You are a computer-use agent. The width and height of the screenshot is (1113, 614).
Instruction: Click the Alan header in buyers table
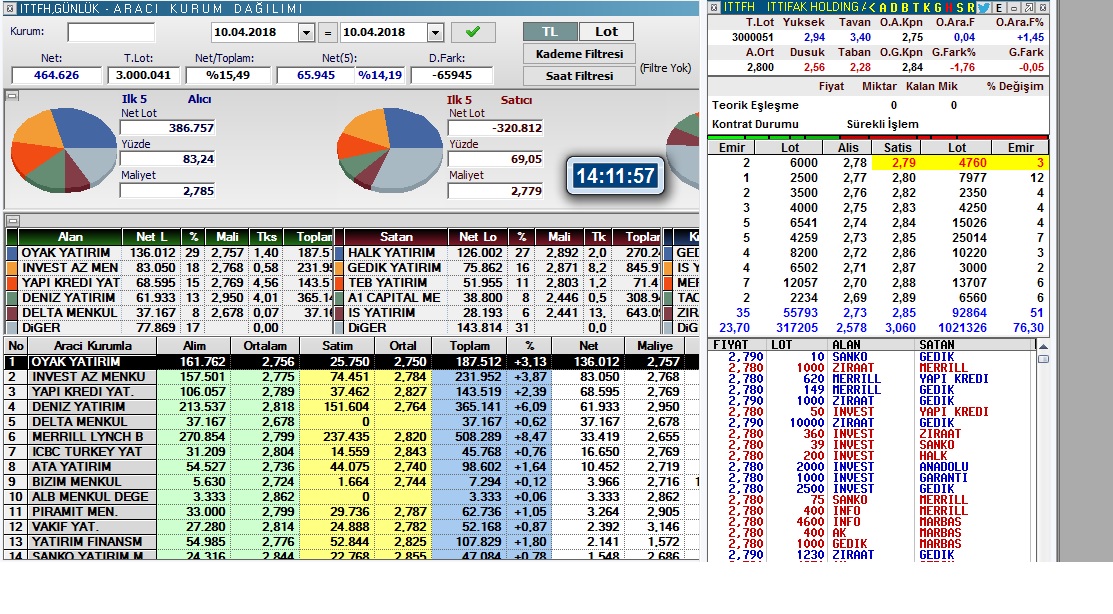click(70, 237)
